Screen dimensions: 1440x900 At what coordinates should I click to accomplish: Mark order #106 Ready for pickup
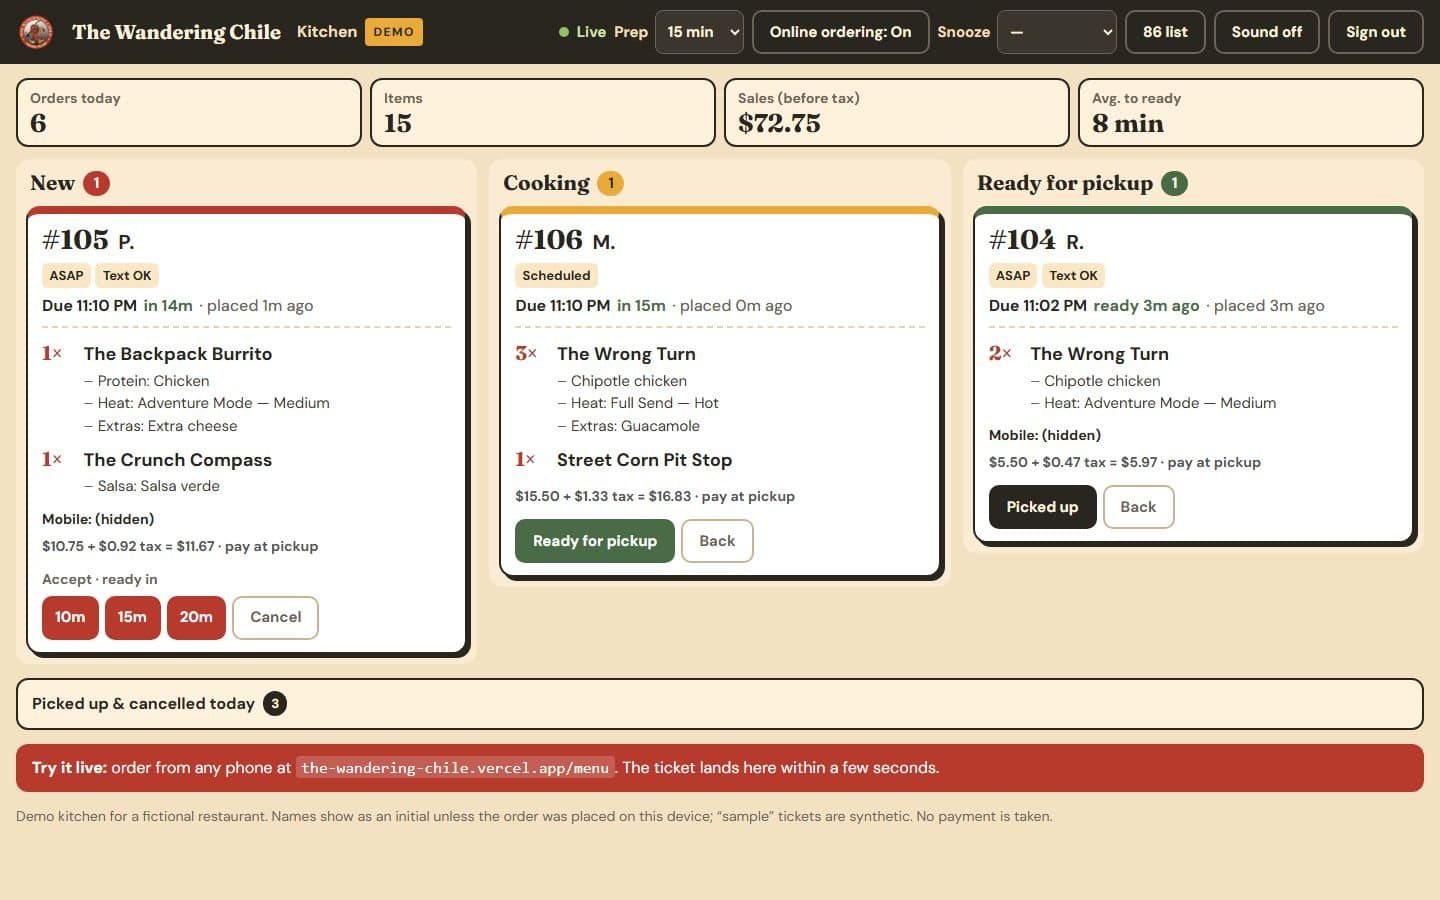coord(595,541)
